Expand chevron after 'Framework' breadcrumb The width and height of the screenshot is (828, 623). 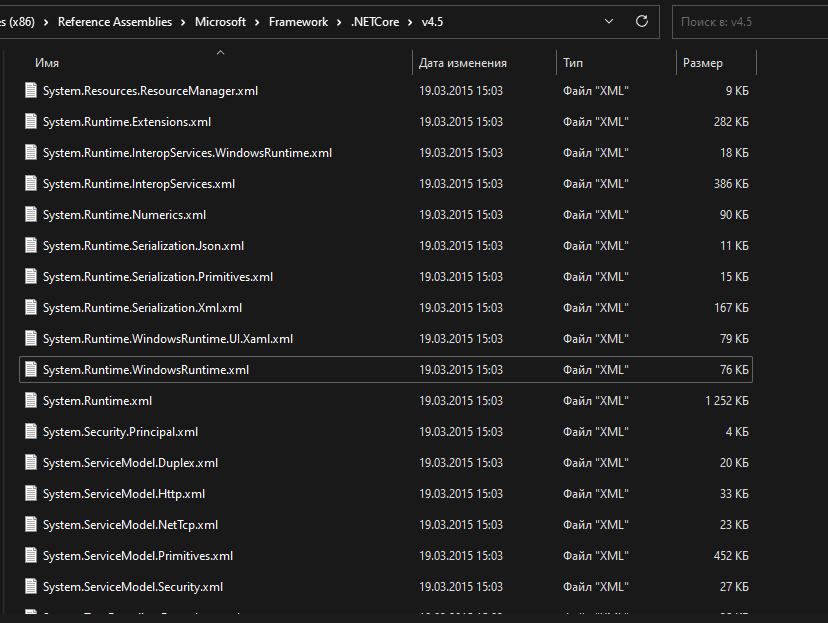pyautogui.click(x=339, y=22)
